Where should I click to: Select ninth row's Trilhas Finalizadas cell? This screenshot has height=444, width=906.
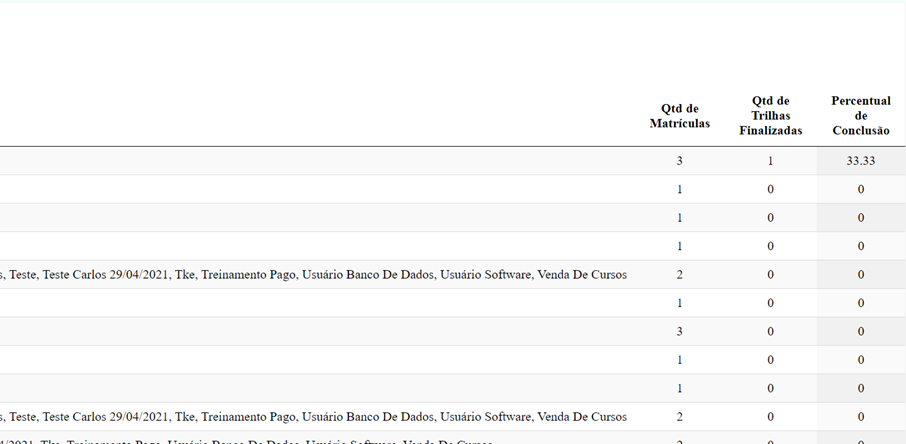point(770,388)
